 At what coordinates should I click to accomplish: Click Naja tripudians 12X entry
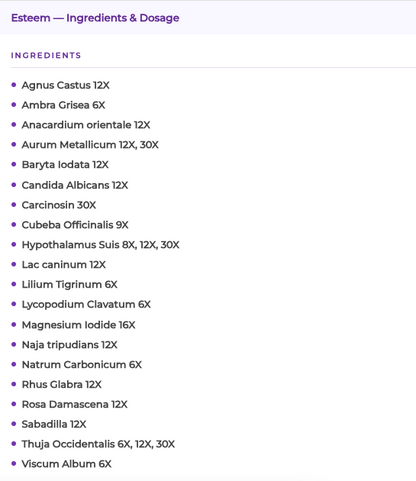click(x=70, y=345)
